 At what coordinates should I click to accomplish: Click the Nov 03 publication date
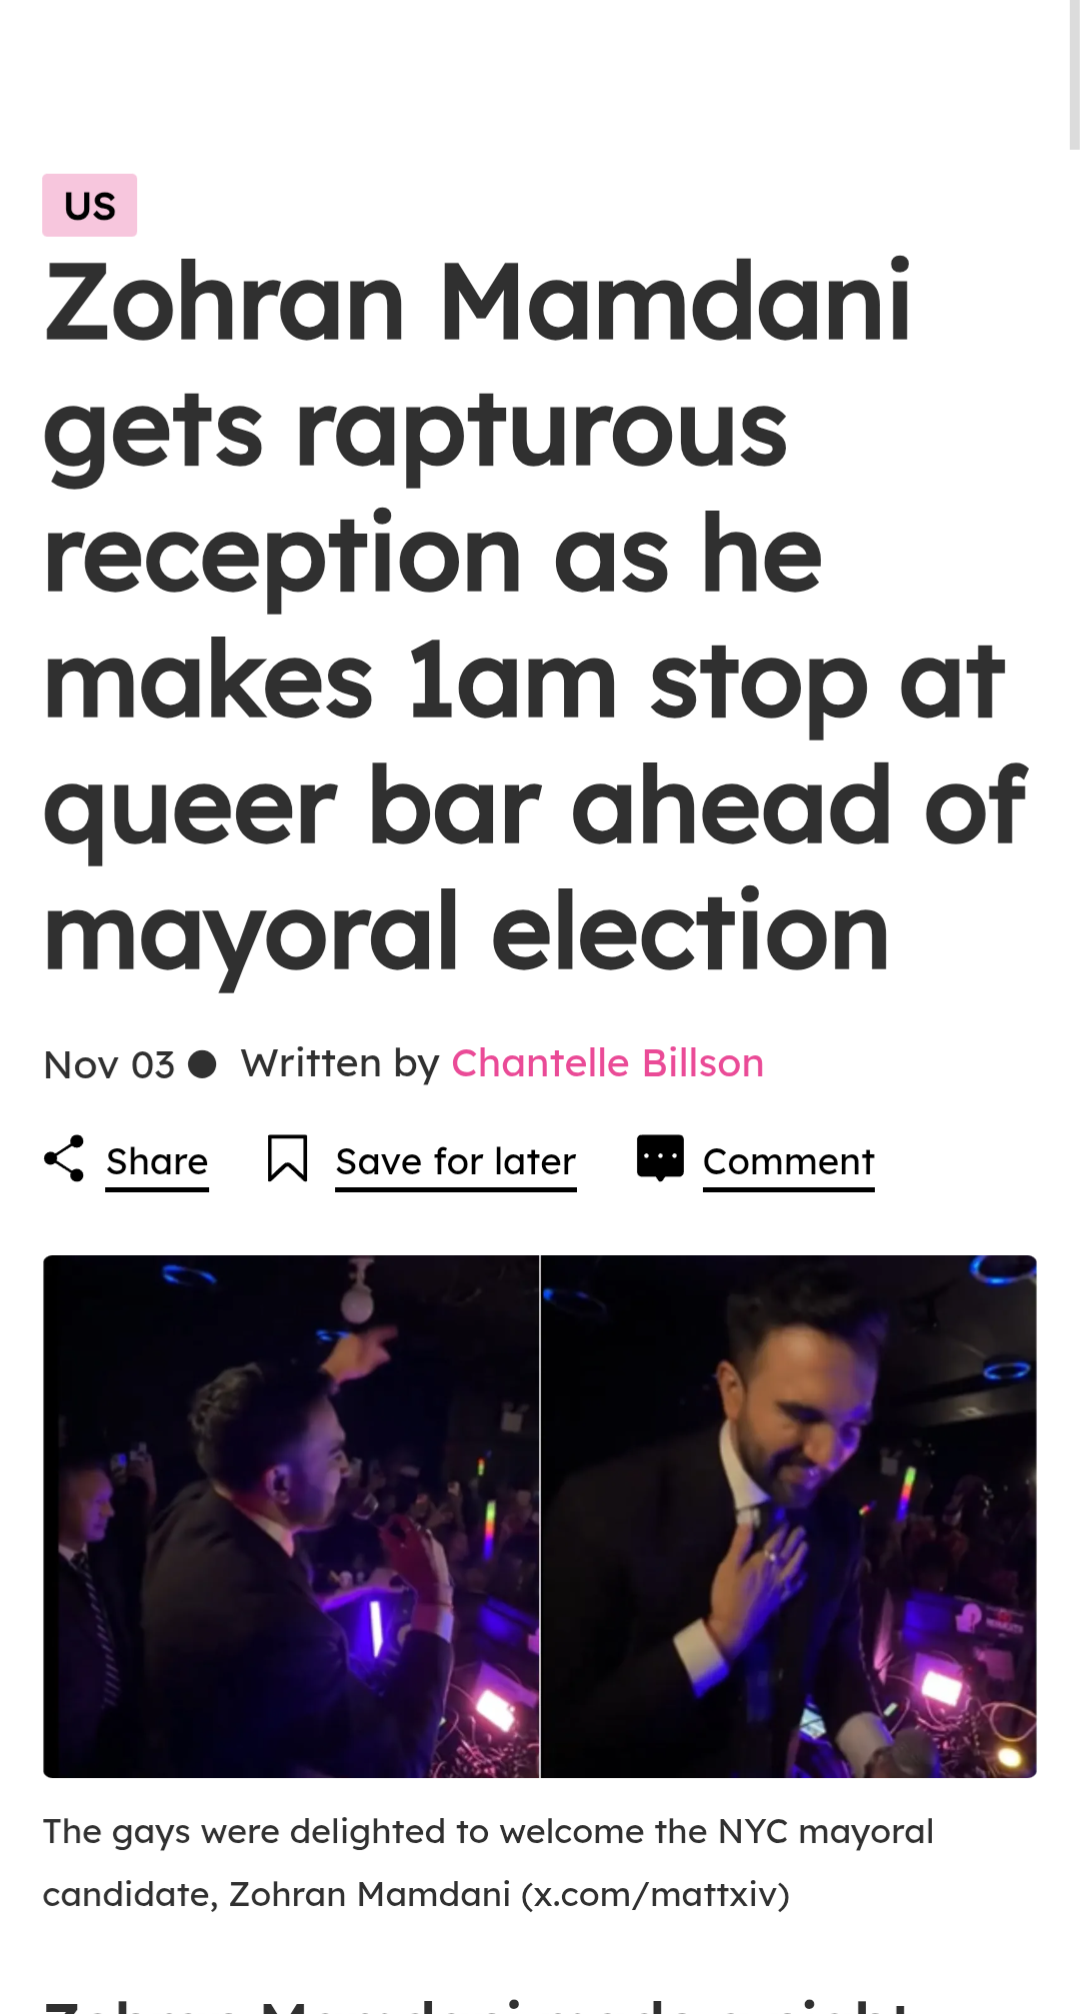109,1065
